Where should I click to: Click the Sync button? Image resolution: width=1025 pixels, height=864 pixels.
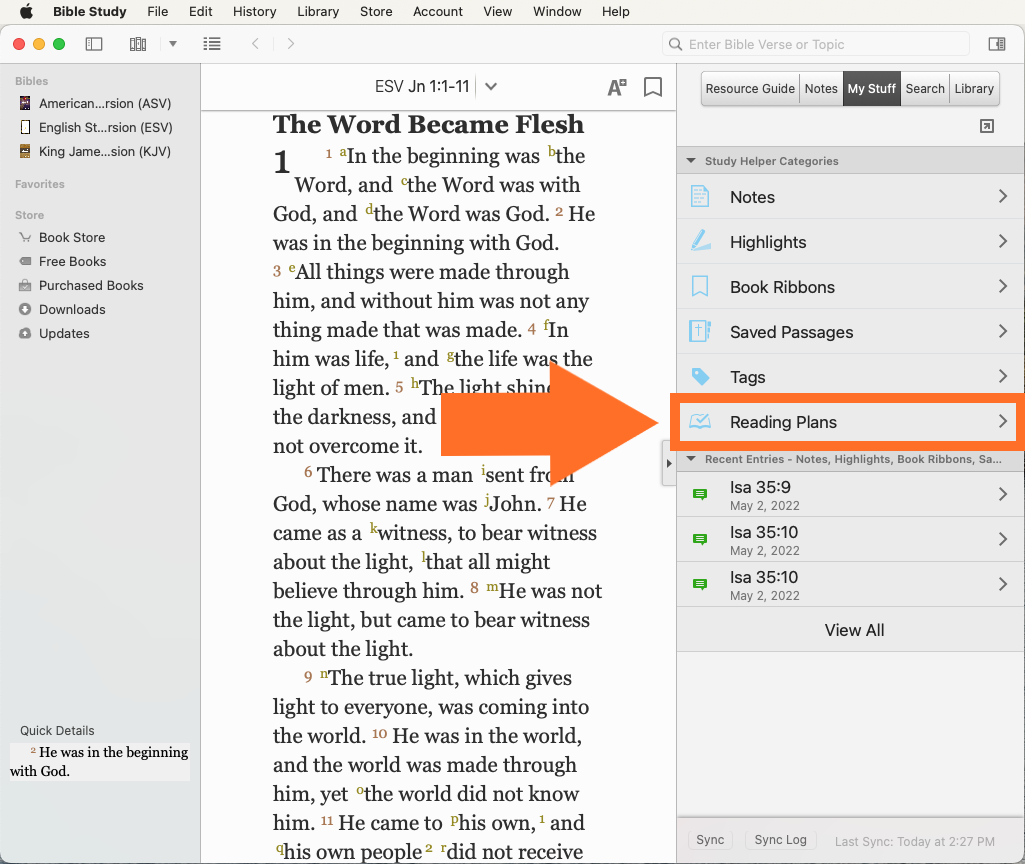pos(710,840)
